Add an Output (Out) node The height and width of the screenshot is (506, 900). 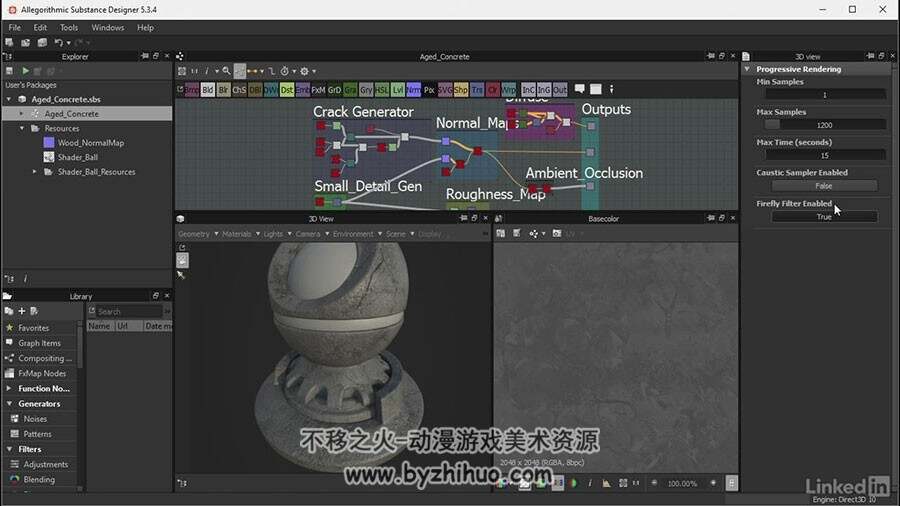(560, 89)
